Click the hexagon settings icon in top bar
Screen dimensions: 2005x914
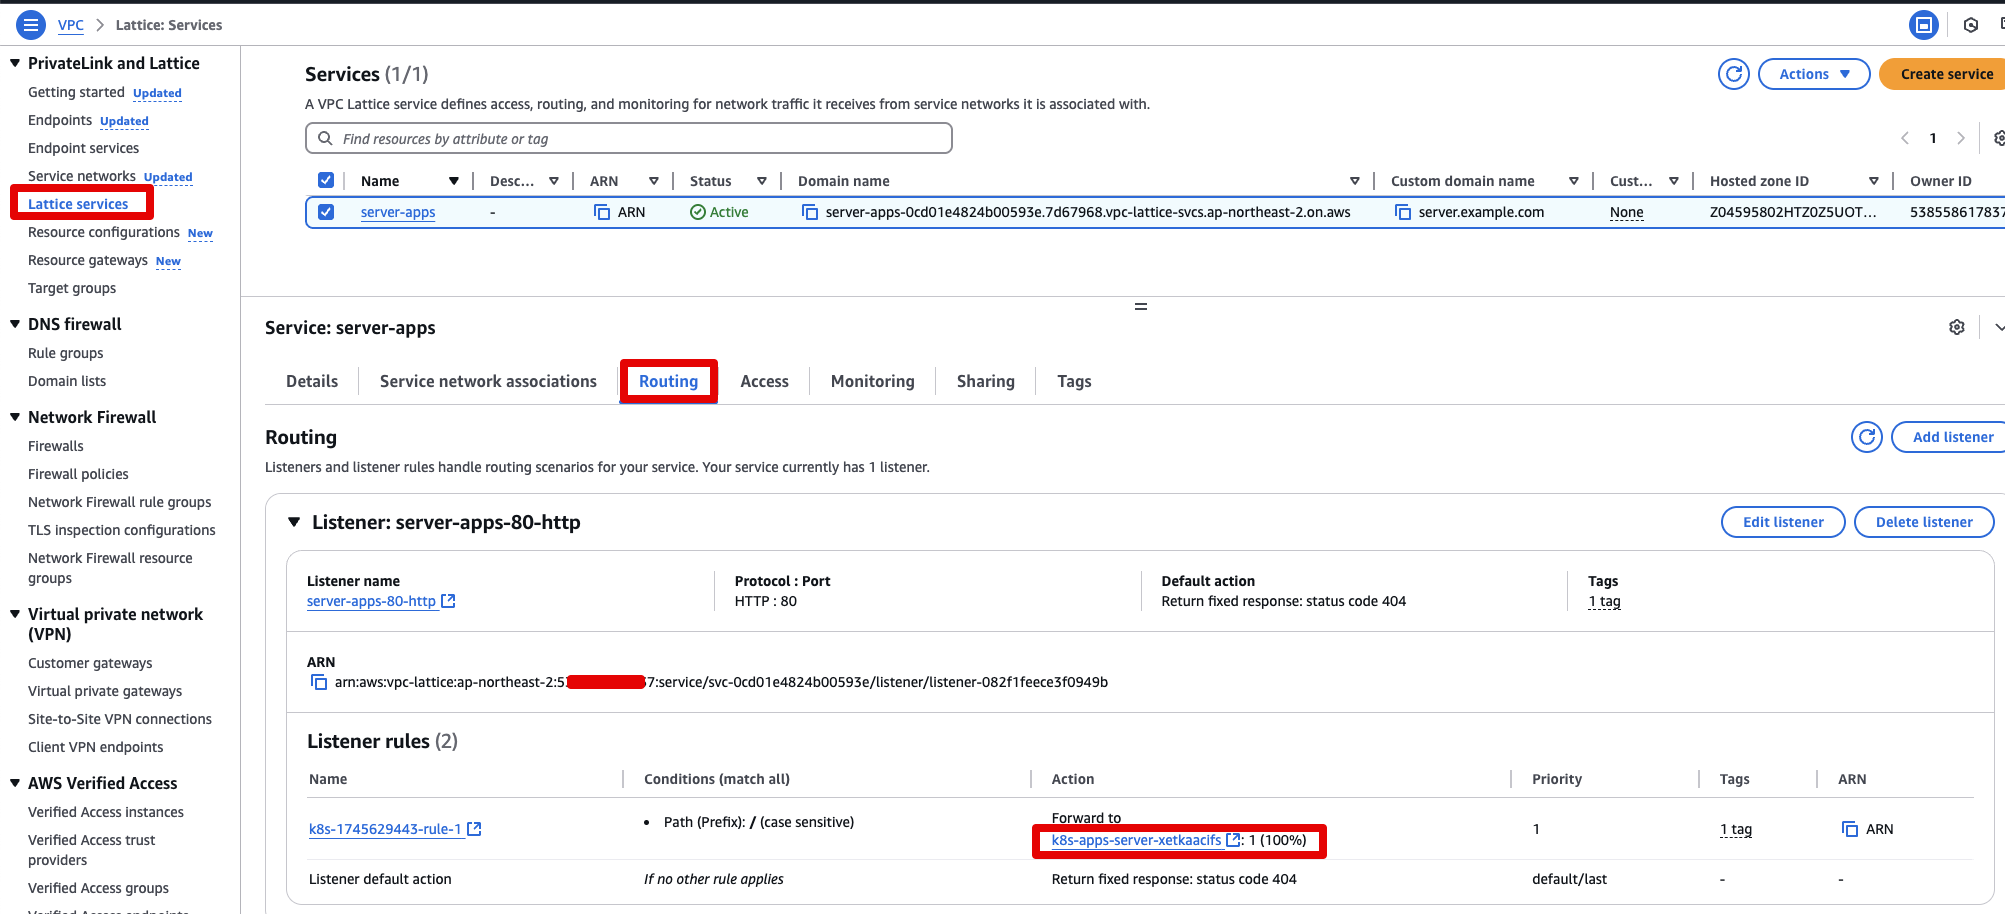click(1971, 25)
